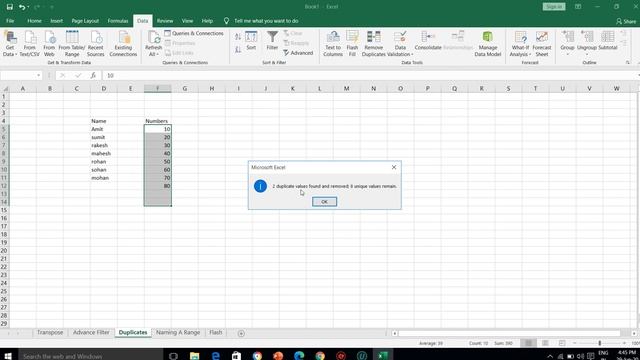Screen dimensions: 640x360
Task: Select the cell containing mahesh
Action: coord(104,153)
